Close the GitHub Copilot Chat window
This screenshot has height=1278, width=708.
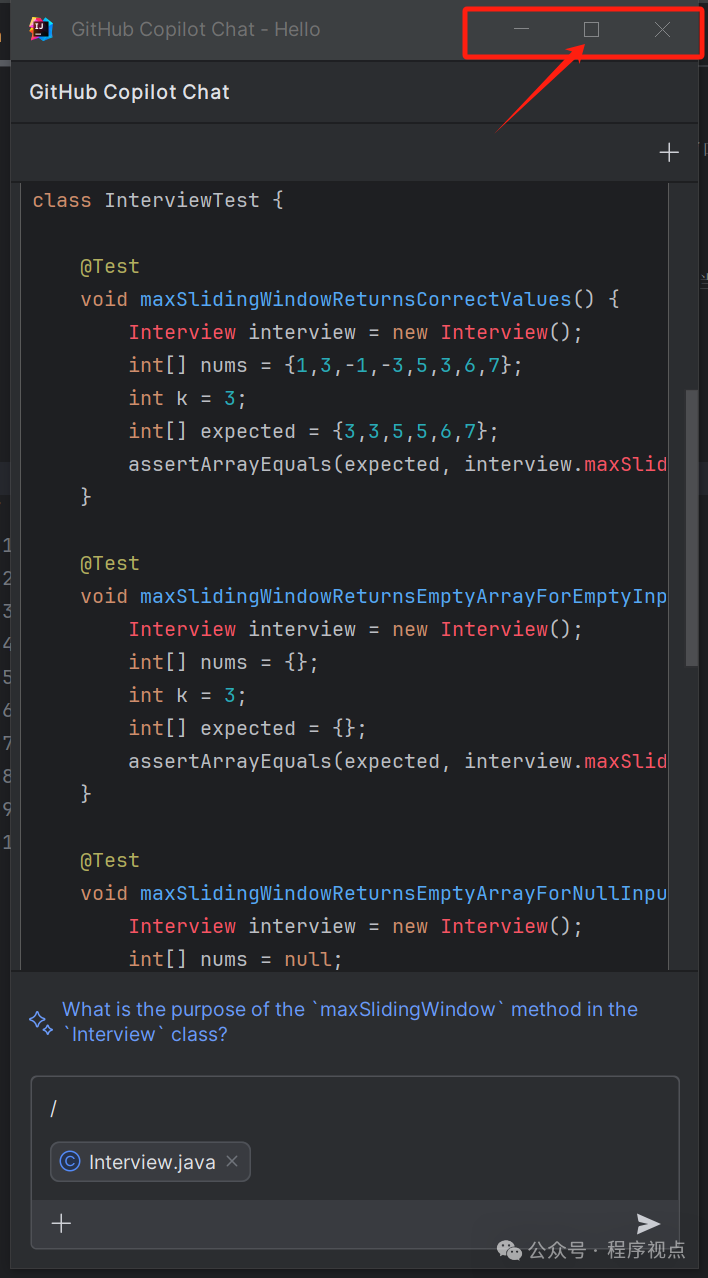tap(662, 29)
